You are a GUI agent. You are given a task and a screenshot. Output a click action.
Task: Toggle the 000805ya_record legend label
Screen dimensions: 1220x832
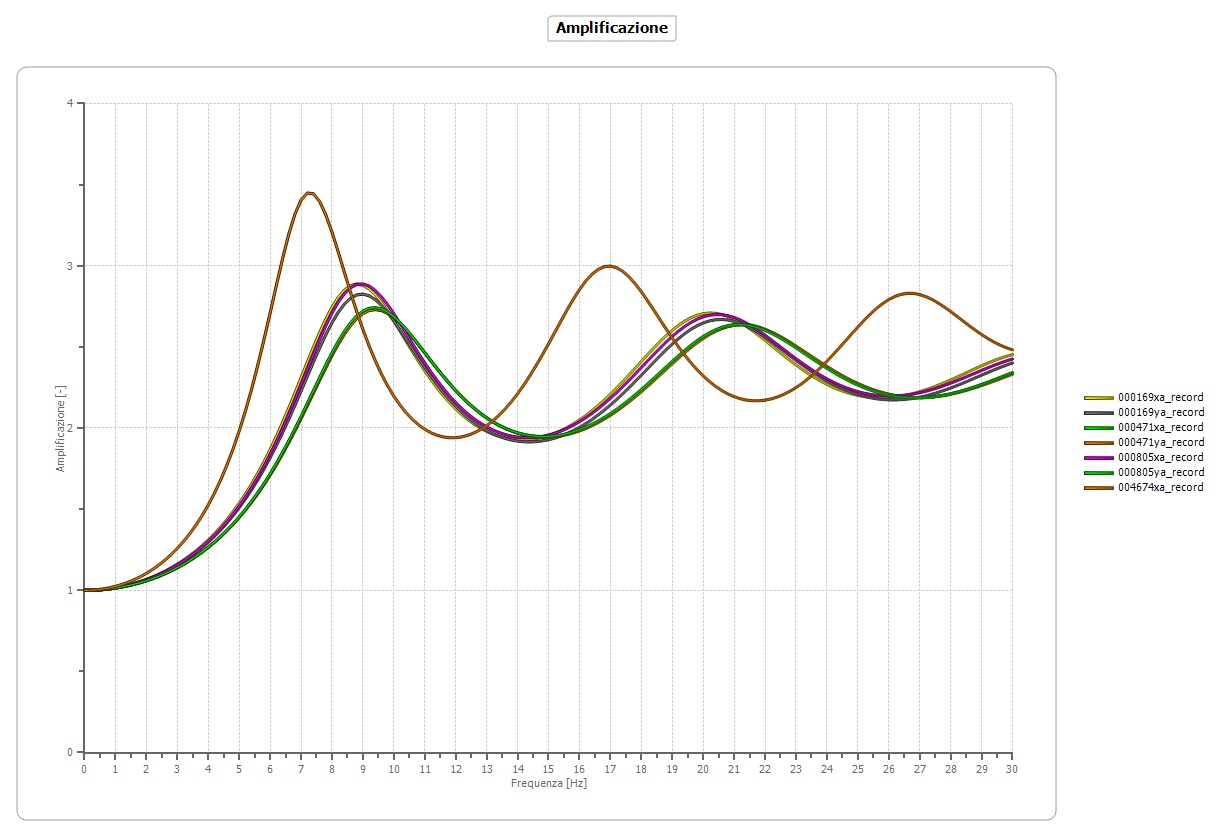[1160, 472]
